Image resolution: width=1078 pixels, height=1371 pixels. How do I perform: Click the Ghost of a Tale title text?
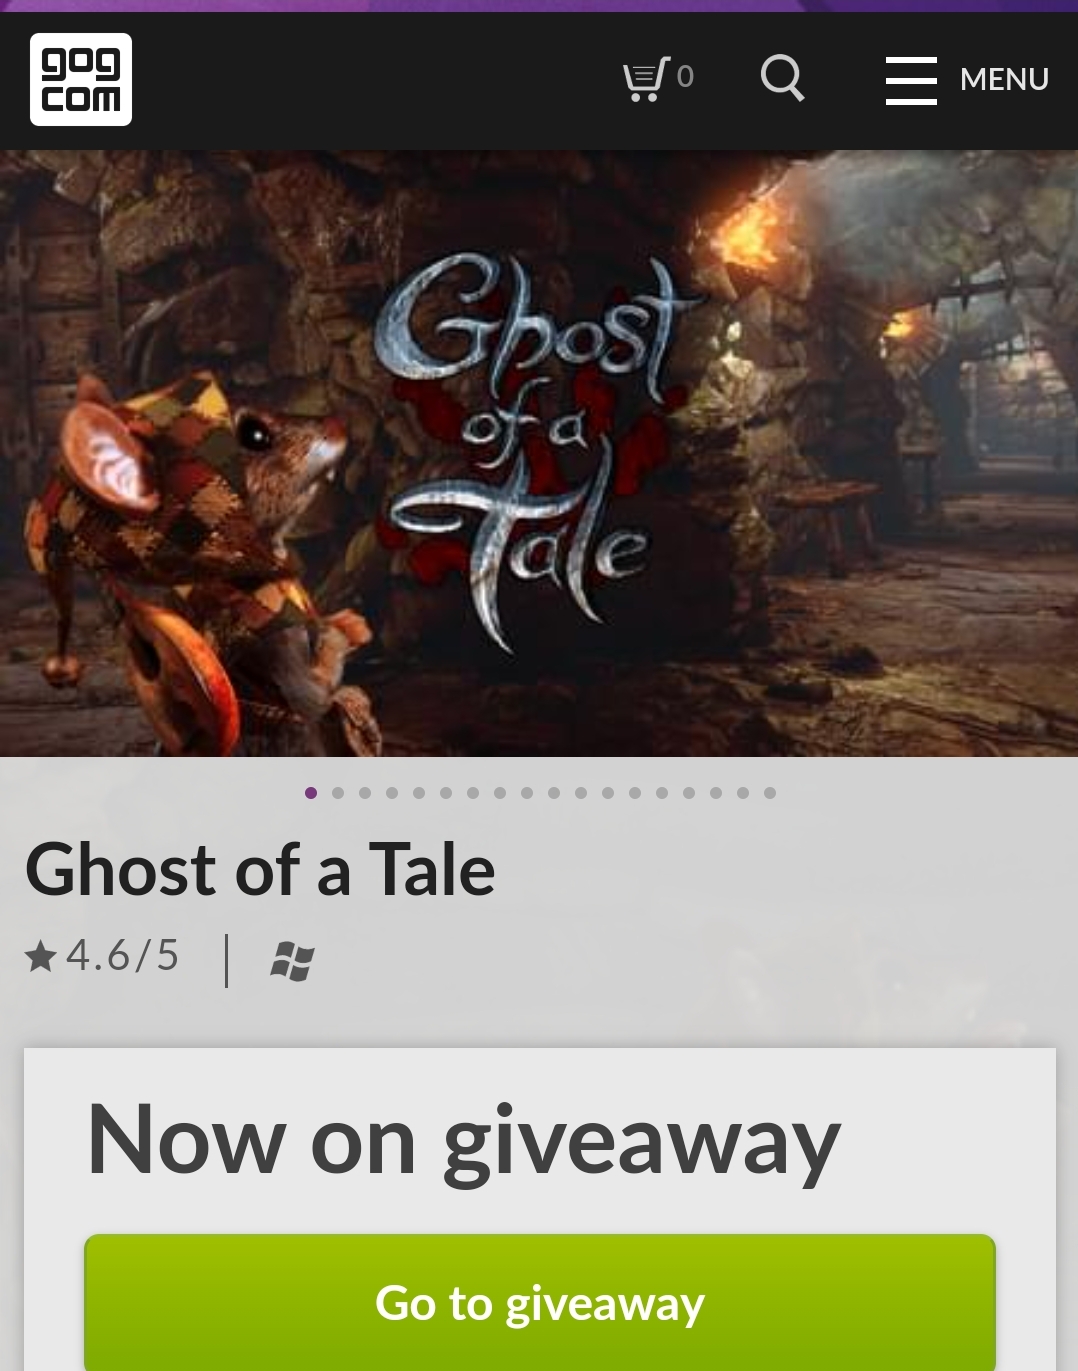(x=260, y=869)
